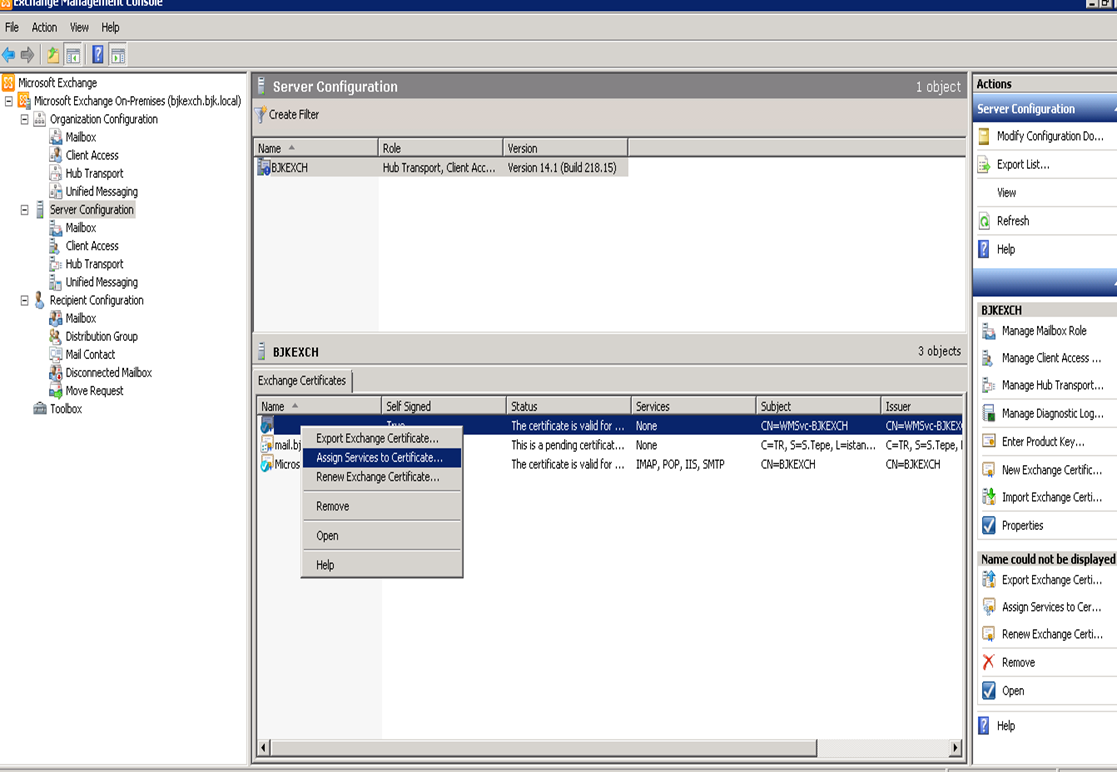Screen dimensions: 1117x772
Task: Click the "IMAP, POP, IIS, SMTP" services cell
Action: tap(680, 464)
